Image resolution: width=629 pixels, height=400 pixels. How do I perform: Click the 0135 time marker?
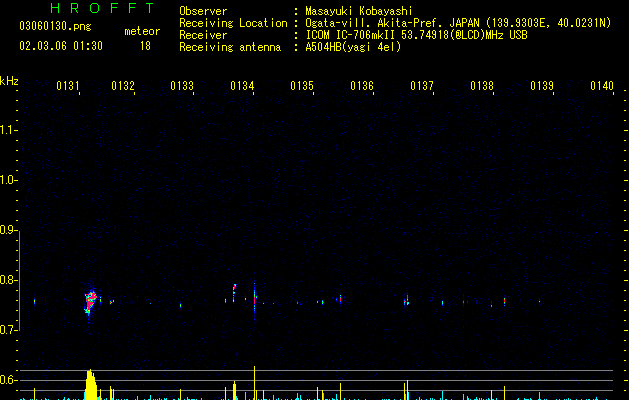302,86
